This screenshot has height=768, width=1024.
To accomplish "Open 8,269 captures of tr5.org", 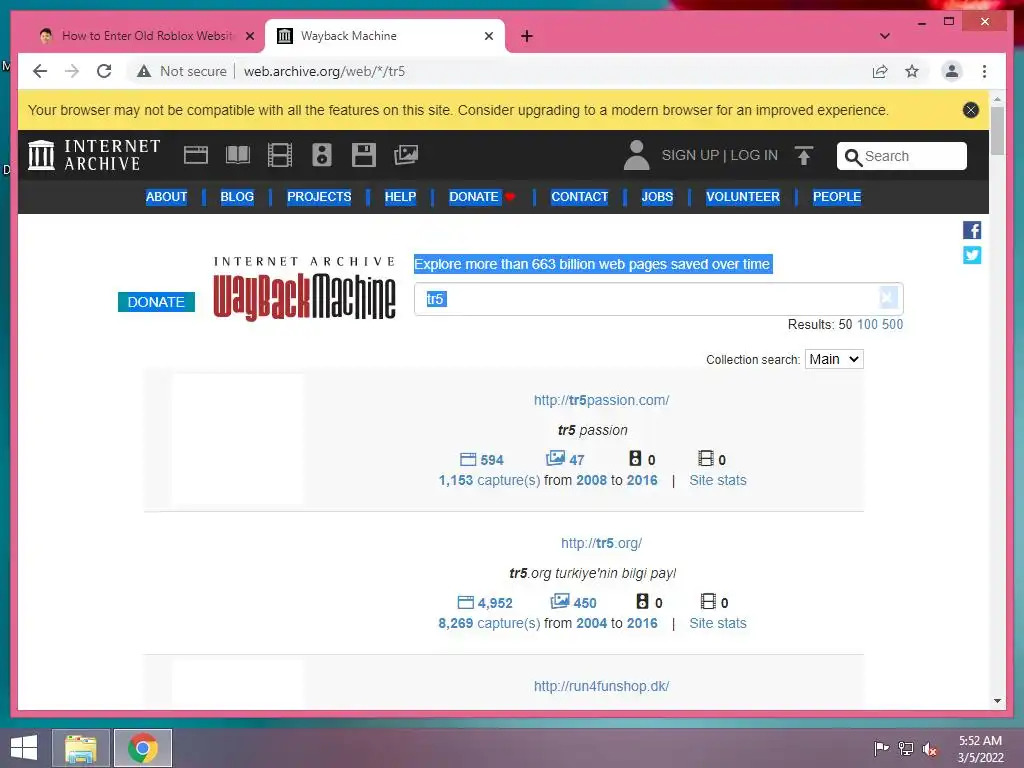I will point(489,624).
